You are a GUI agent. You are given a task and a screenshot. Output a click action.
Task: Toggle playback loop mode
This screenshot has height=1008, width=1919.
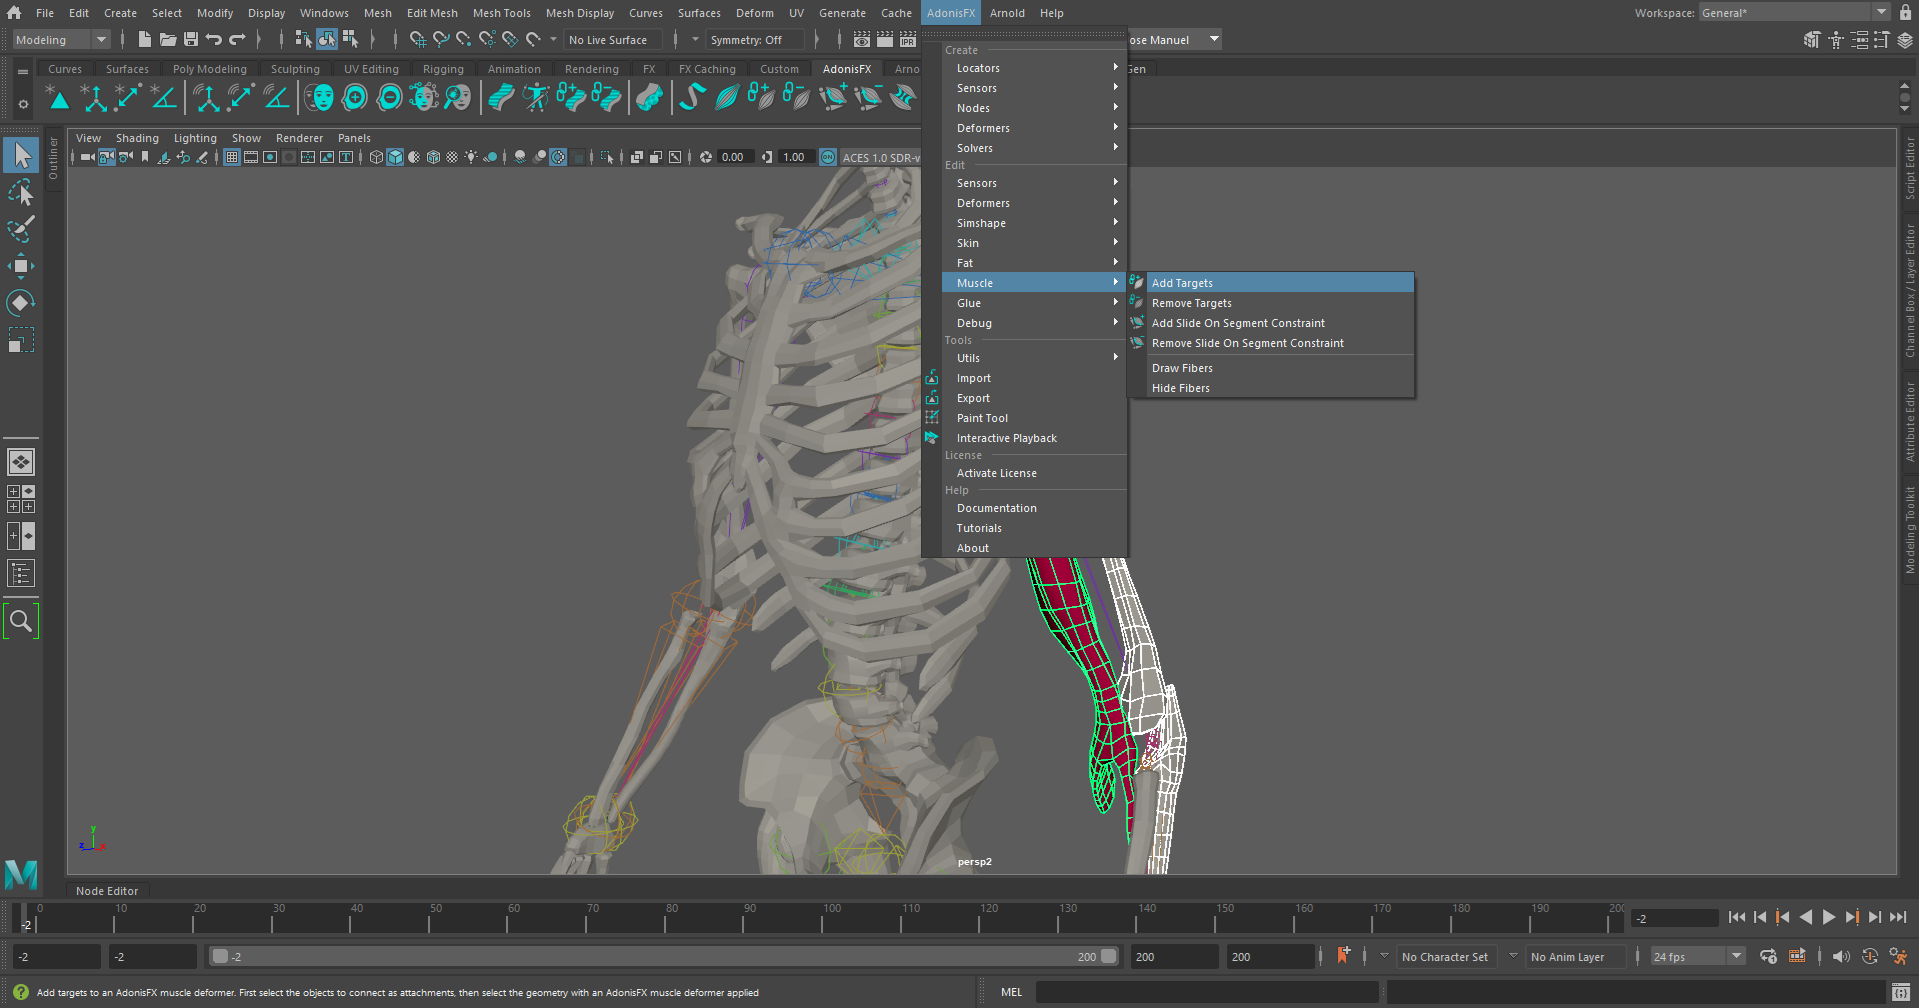click(x=1768, y=956)
